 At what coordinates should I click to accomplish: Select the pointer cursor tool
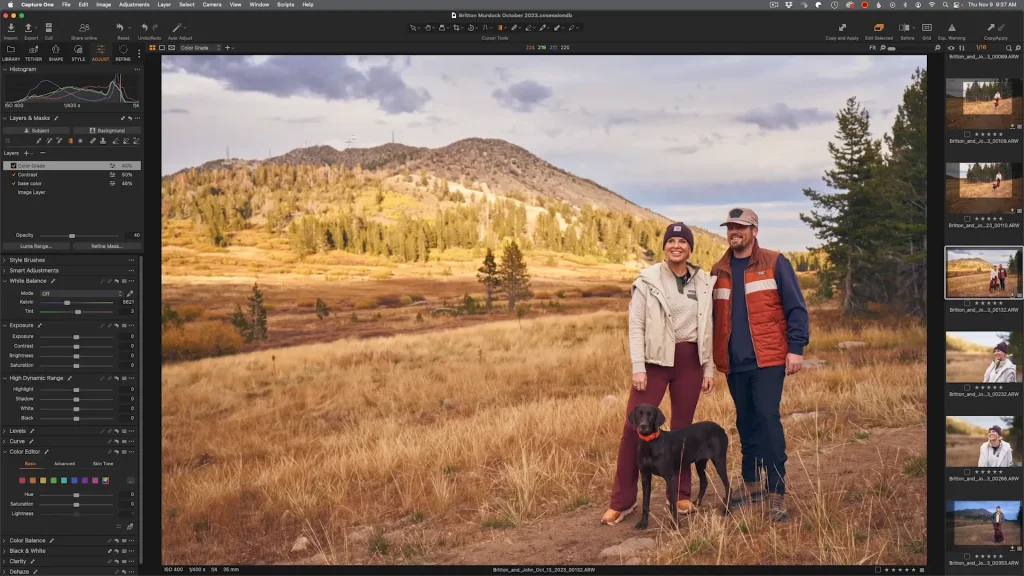pyautogui.click(x=413, y=28)
